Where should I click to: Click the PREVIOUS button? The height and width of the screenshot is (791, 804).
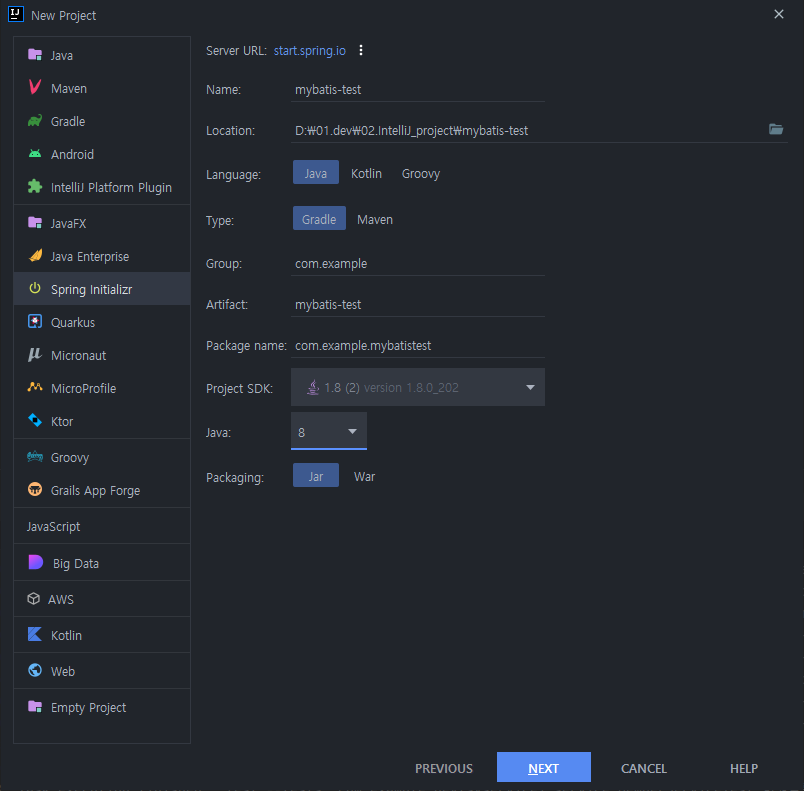point(444,768)
